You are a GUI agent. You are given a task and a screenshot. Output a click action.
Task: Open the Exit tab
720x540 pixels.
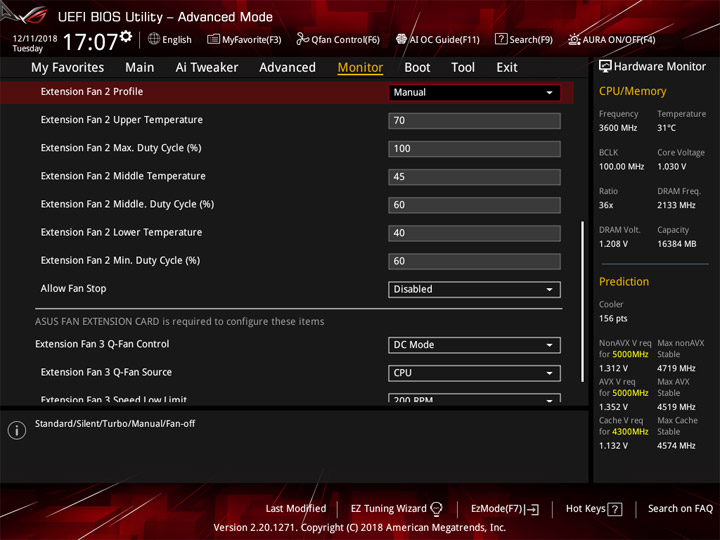507,68
